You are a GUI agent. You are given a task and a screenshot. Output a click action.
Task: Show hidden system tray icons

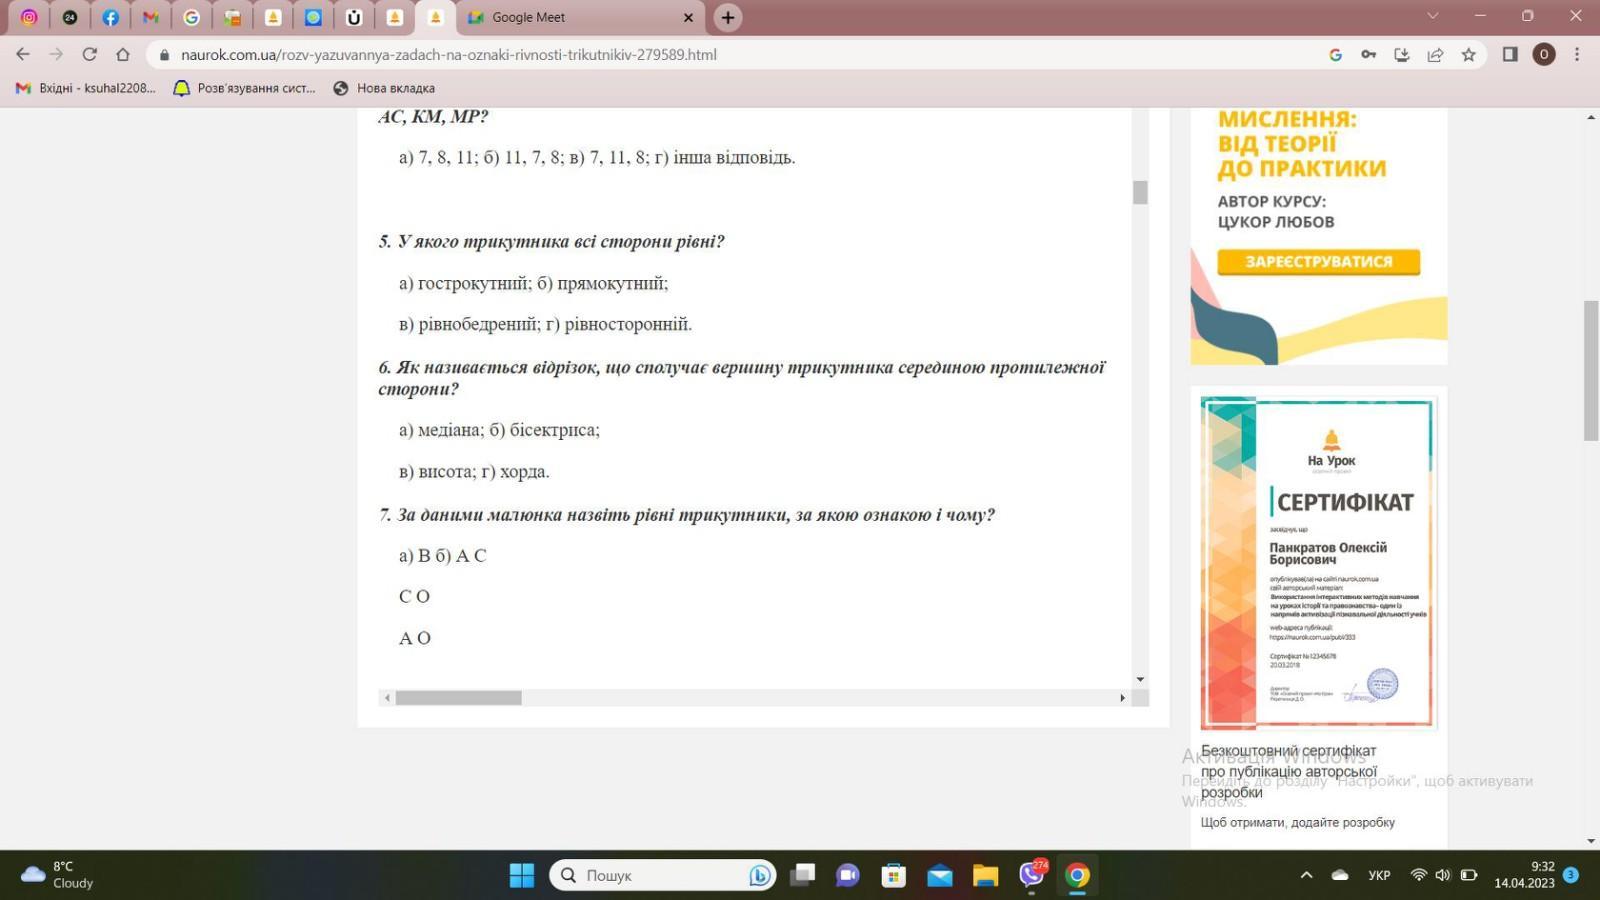pyautogui.click(x=1306, y=875)
